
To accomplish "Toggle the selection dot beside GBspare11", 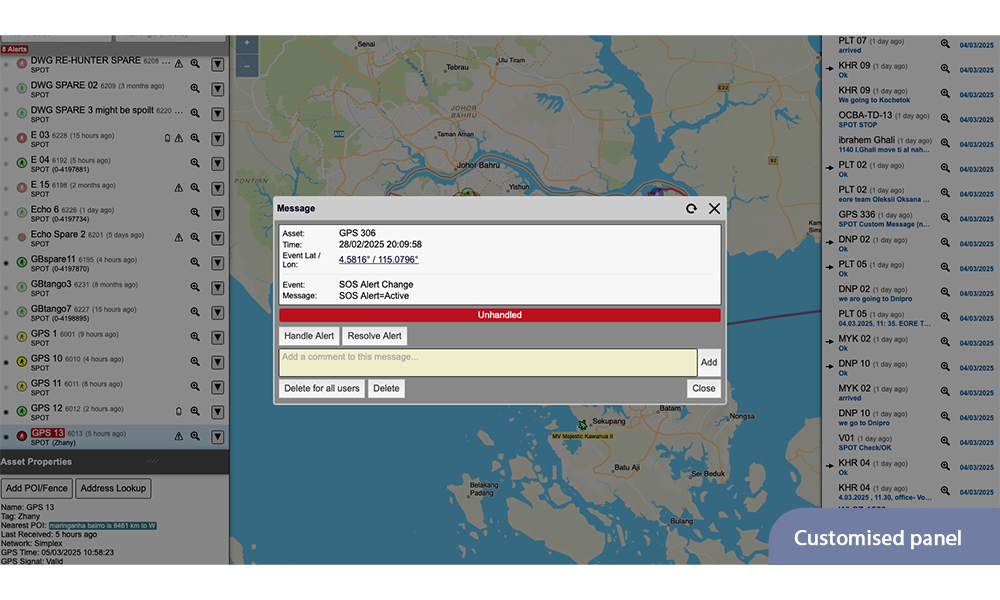I will [x=7, y=263].
